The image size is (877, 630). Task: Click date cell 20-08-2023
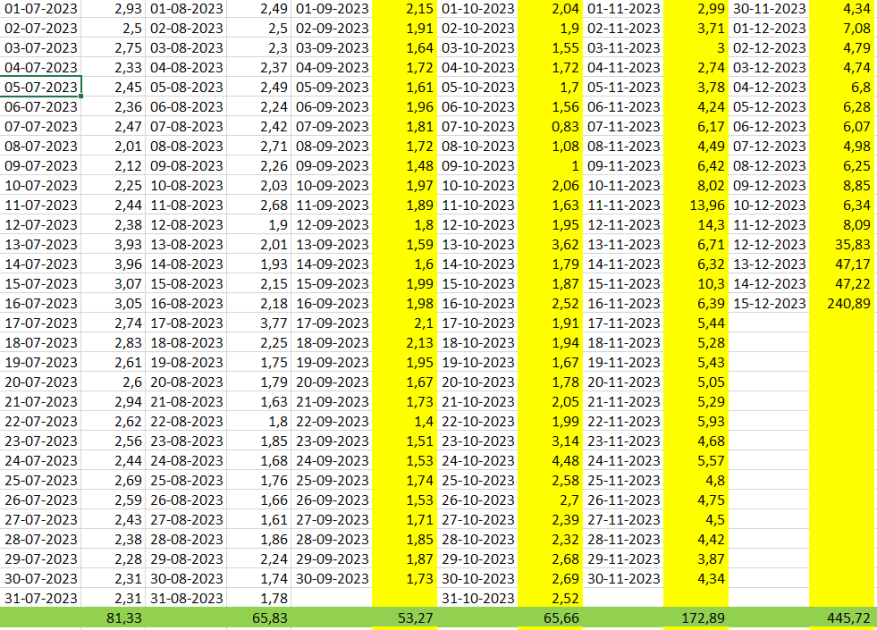click(187, 383)
